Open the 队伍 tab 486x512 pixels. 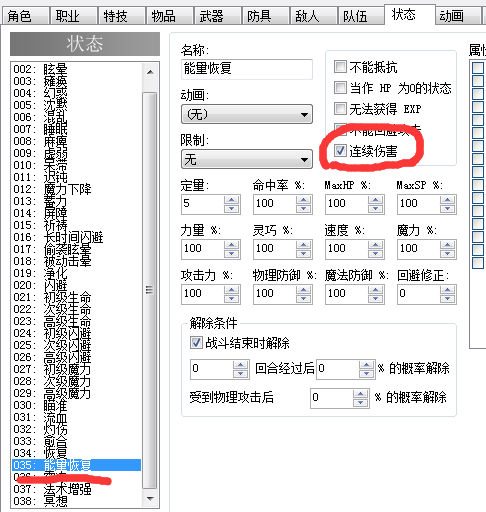click(362, 16)
